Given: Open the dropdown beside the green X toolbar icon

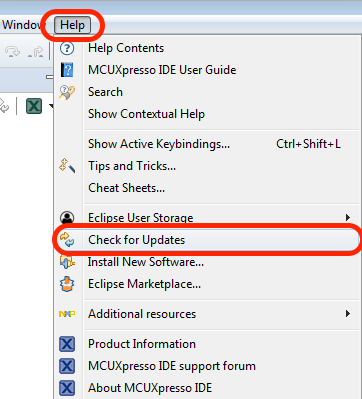Looking at the screenshot, I should 51,107.
